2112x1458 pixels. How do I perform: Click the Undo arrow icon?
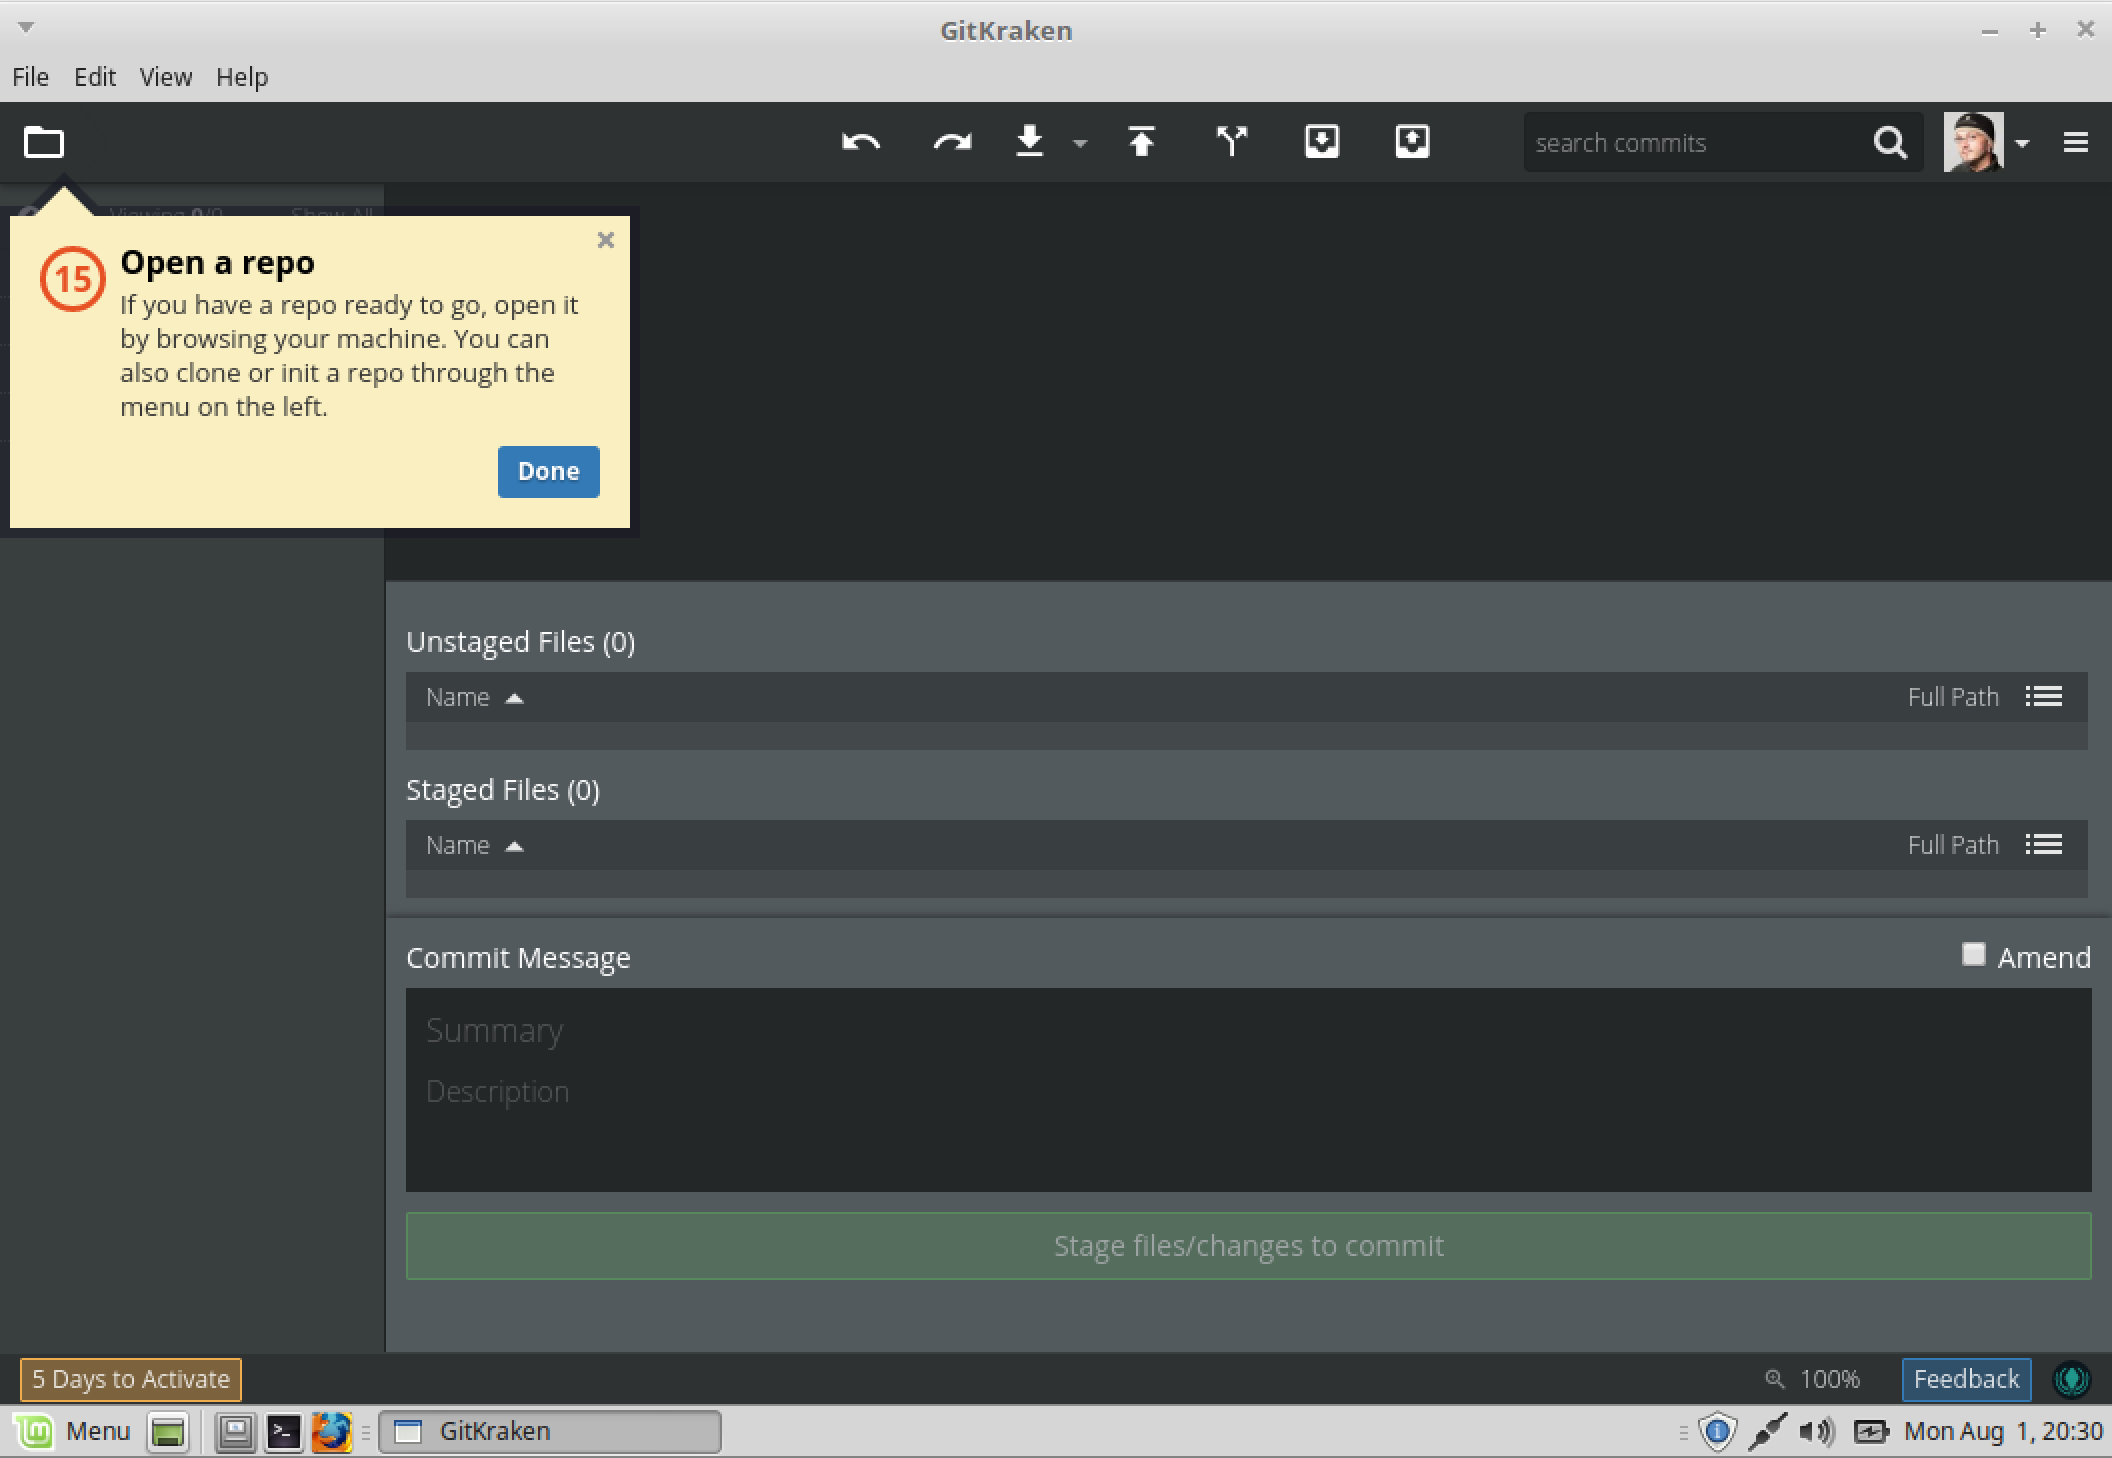(861, 142)
